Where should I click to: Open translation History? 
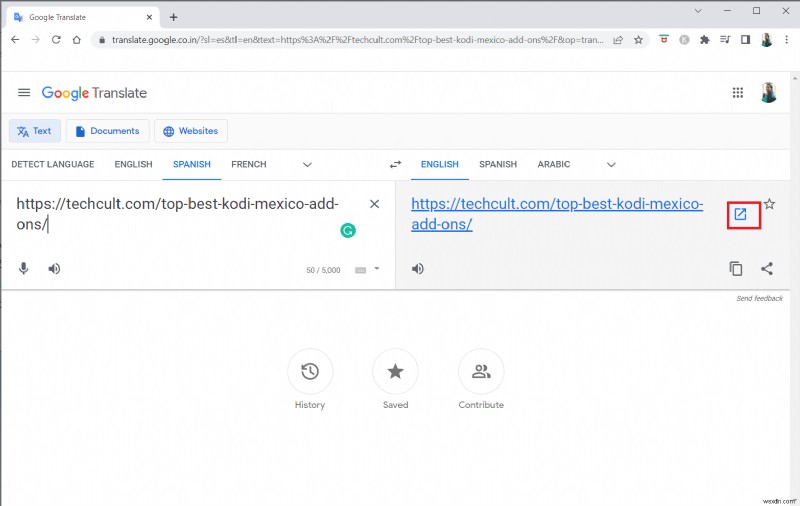[310, 371]
